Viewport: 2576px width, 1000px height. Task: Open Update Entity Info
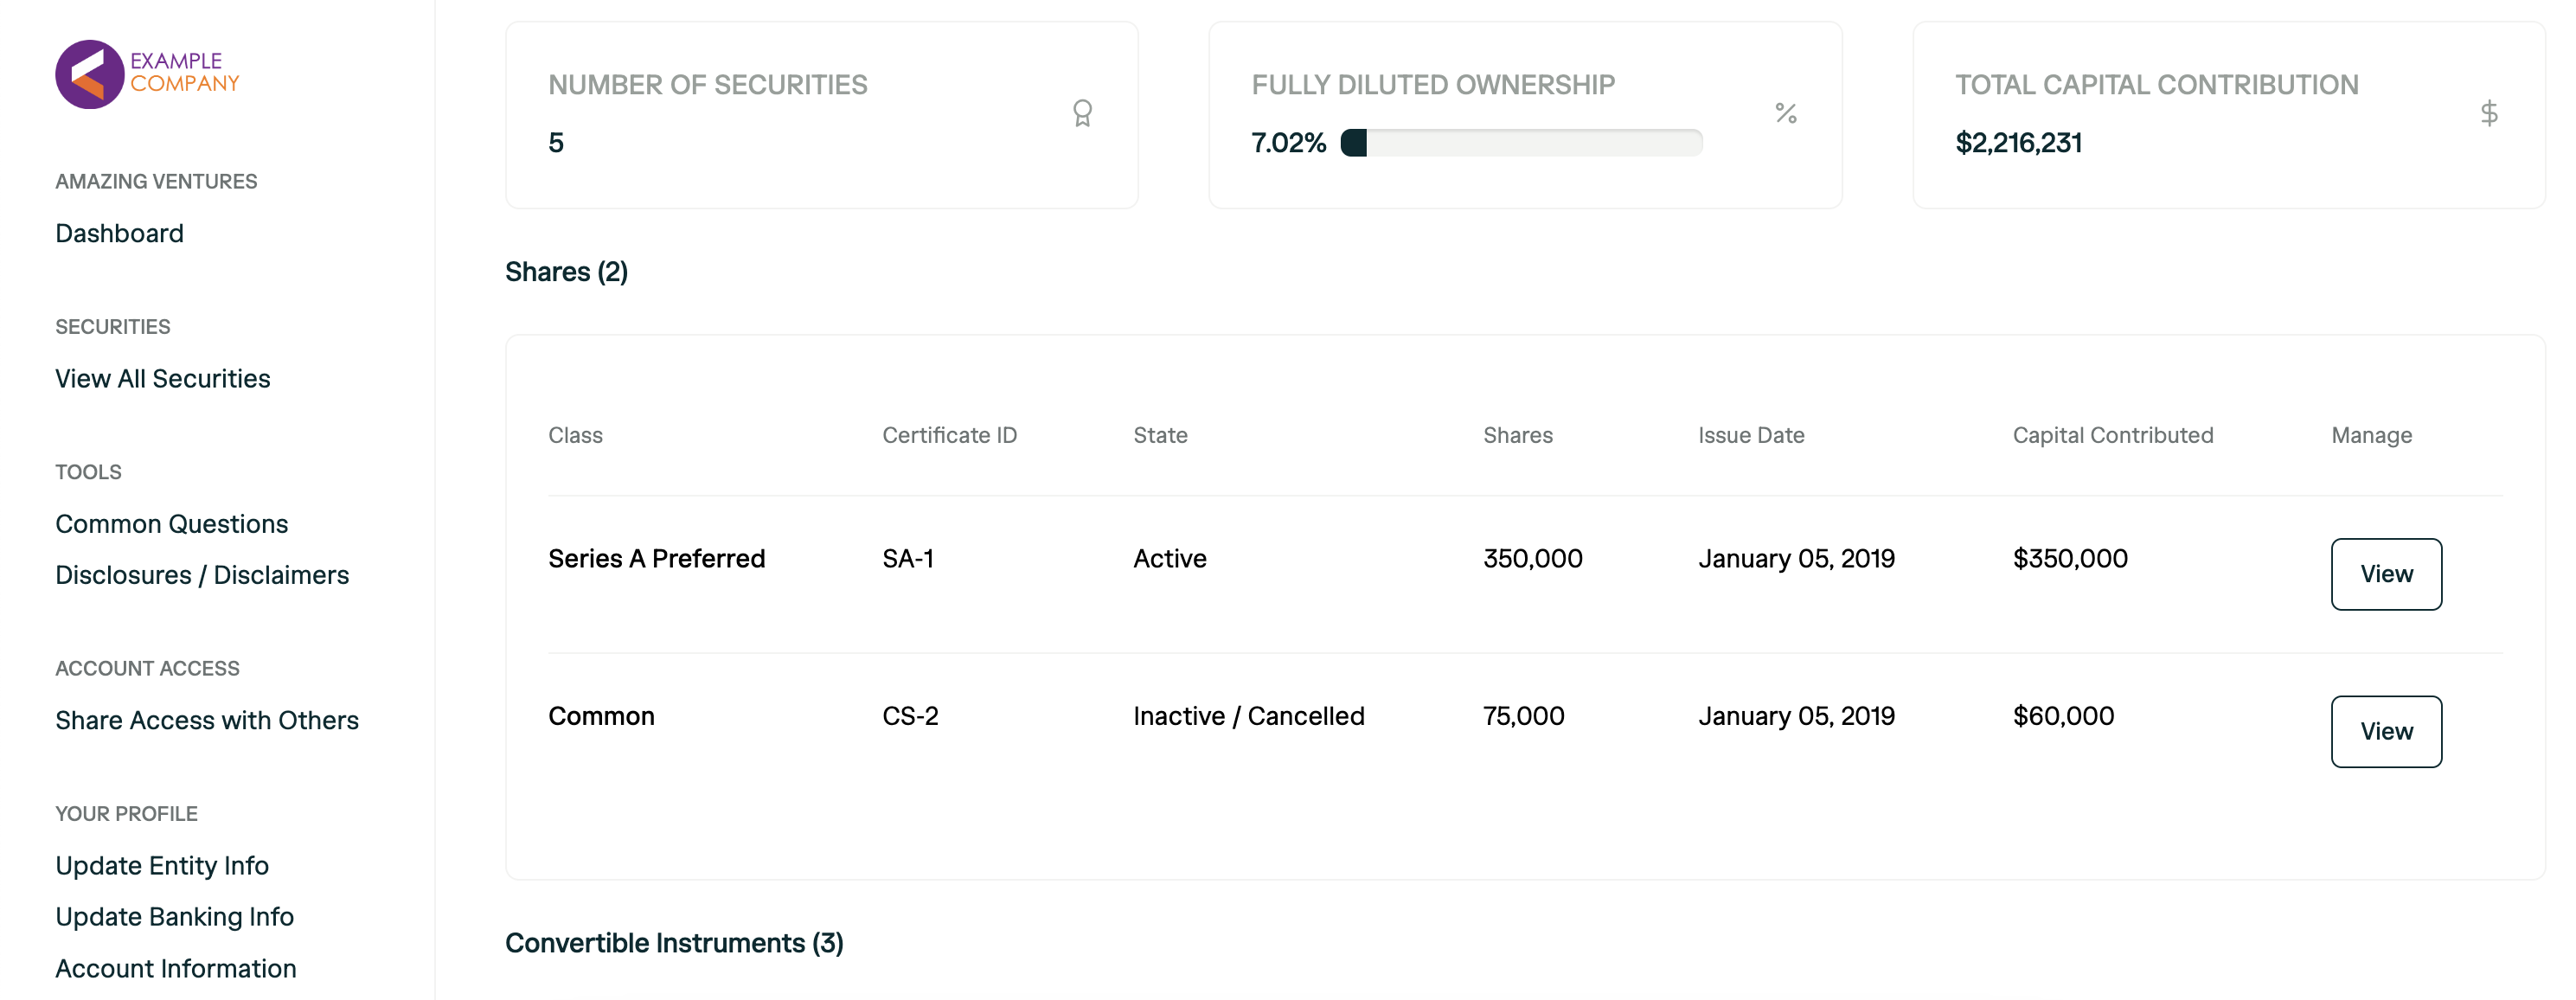tap(162, 865)
